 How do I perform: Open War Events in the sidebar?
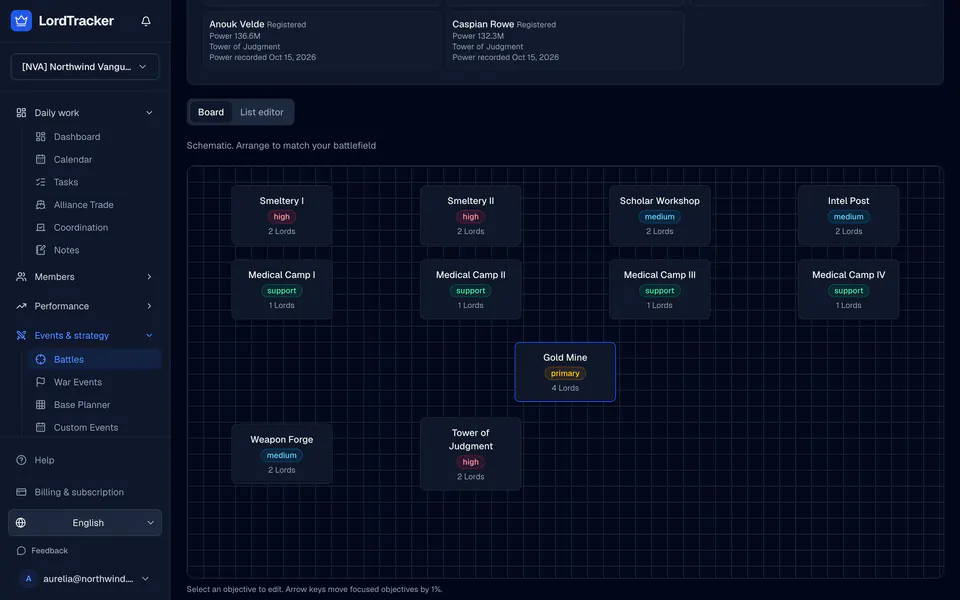(95, 382)
